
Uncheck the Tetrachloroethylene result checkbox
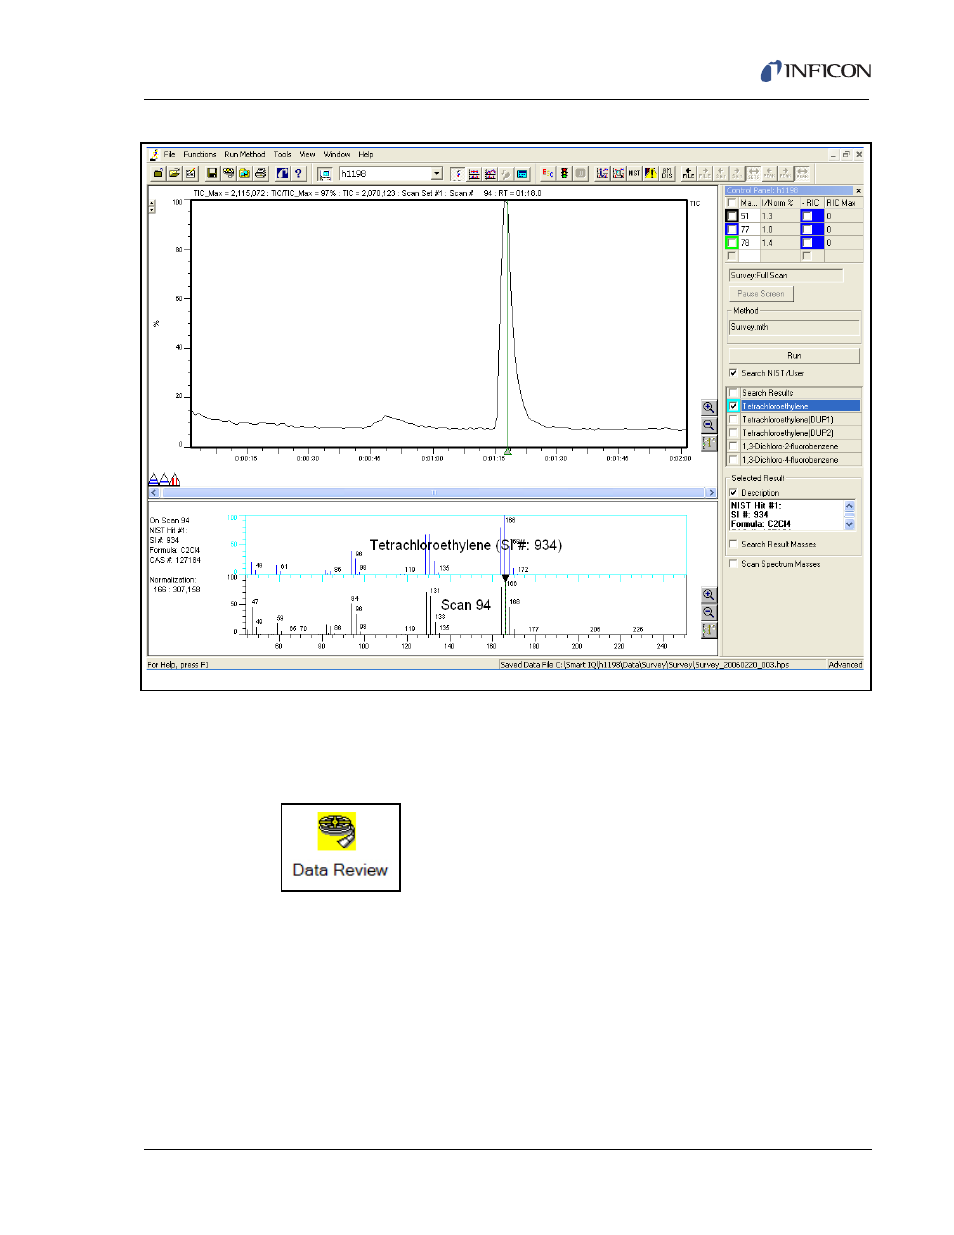(x=733, y=406)
